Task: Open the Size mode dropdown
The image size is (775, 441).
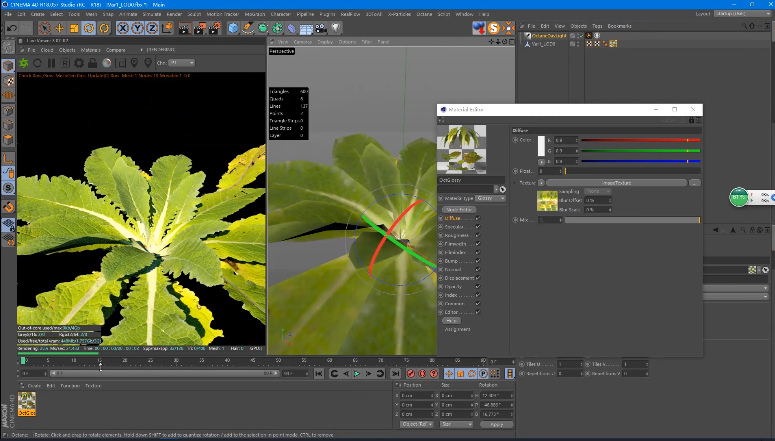Action: pos(456,424)
